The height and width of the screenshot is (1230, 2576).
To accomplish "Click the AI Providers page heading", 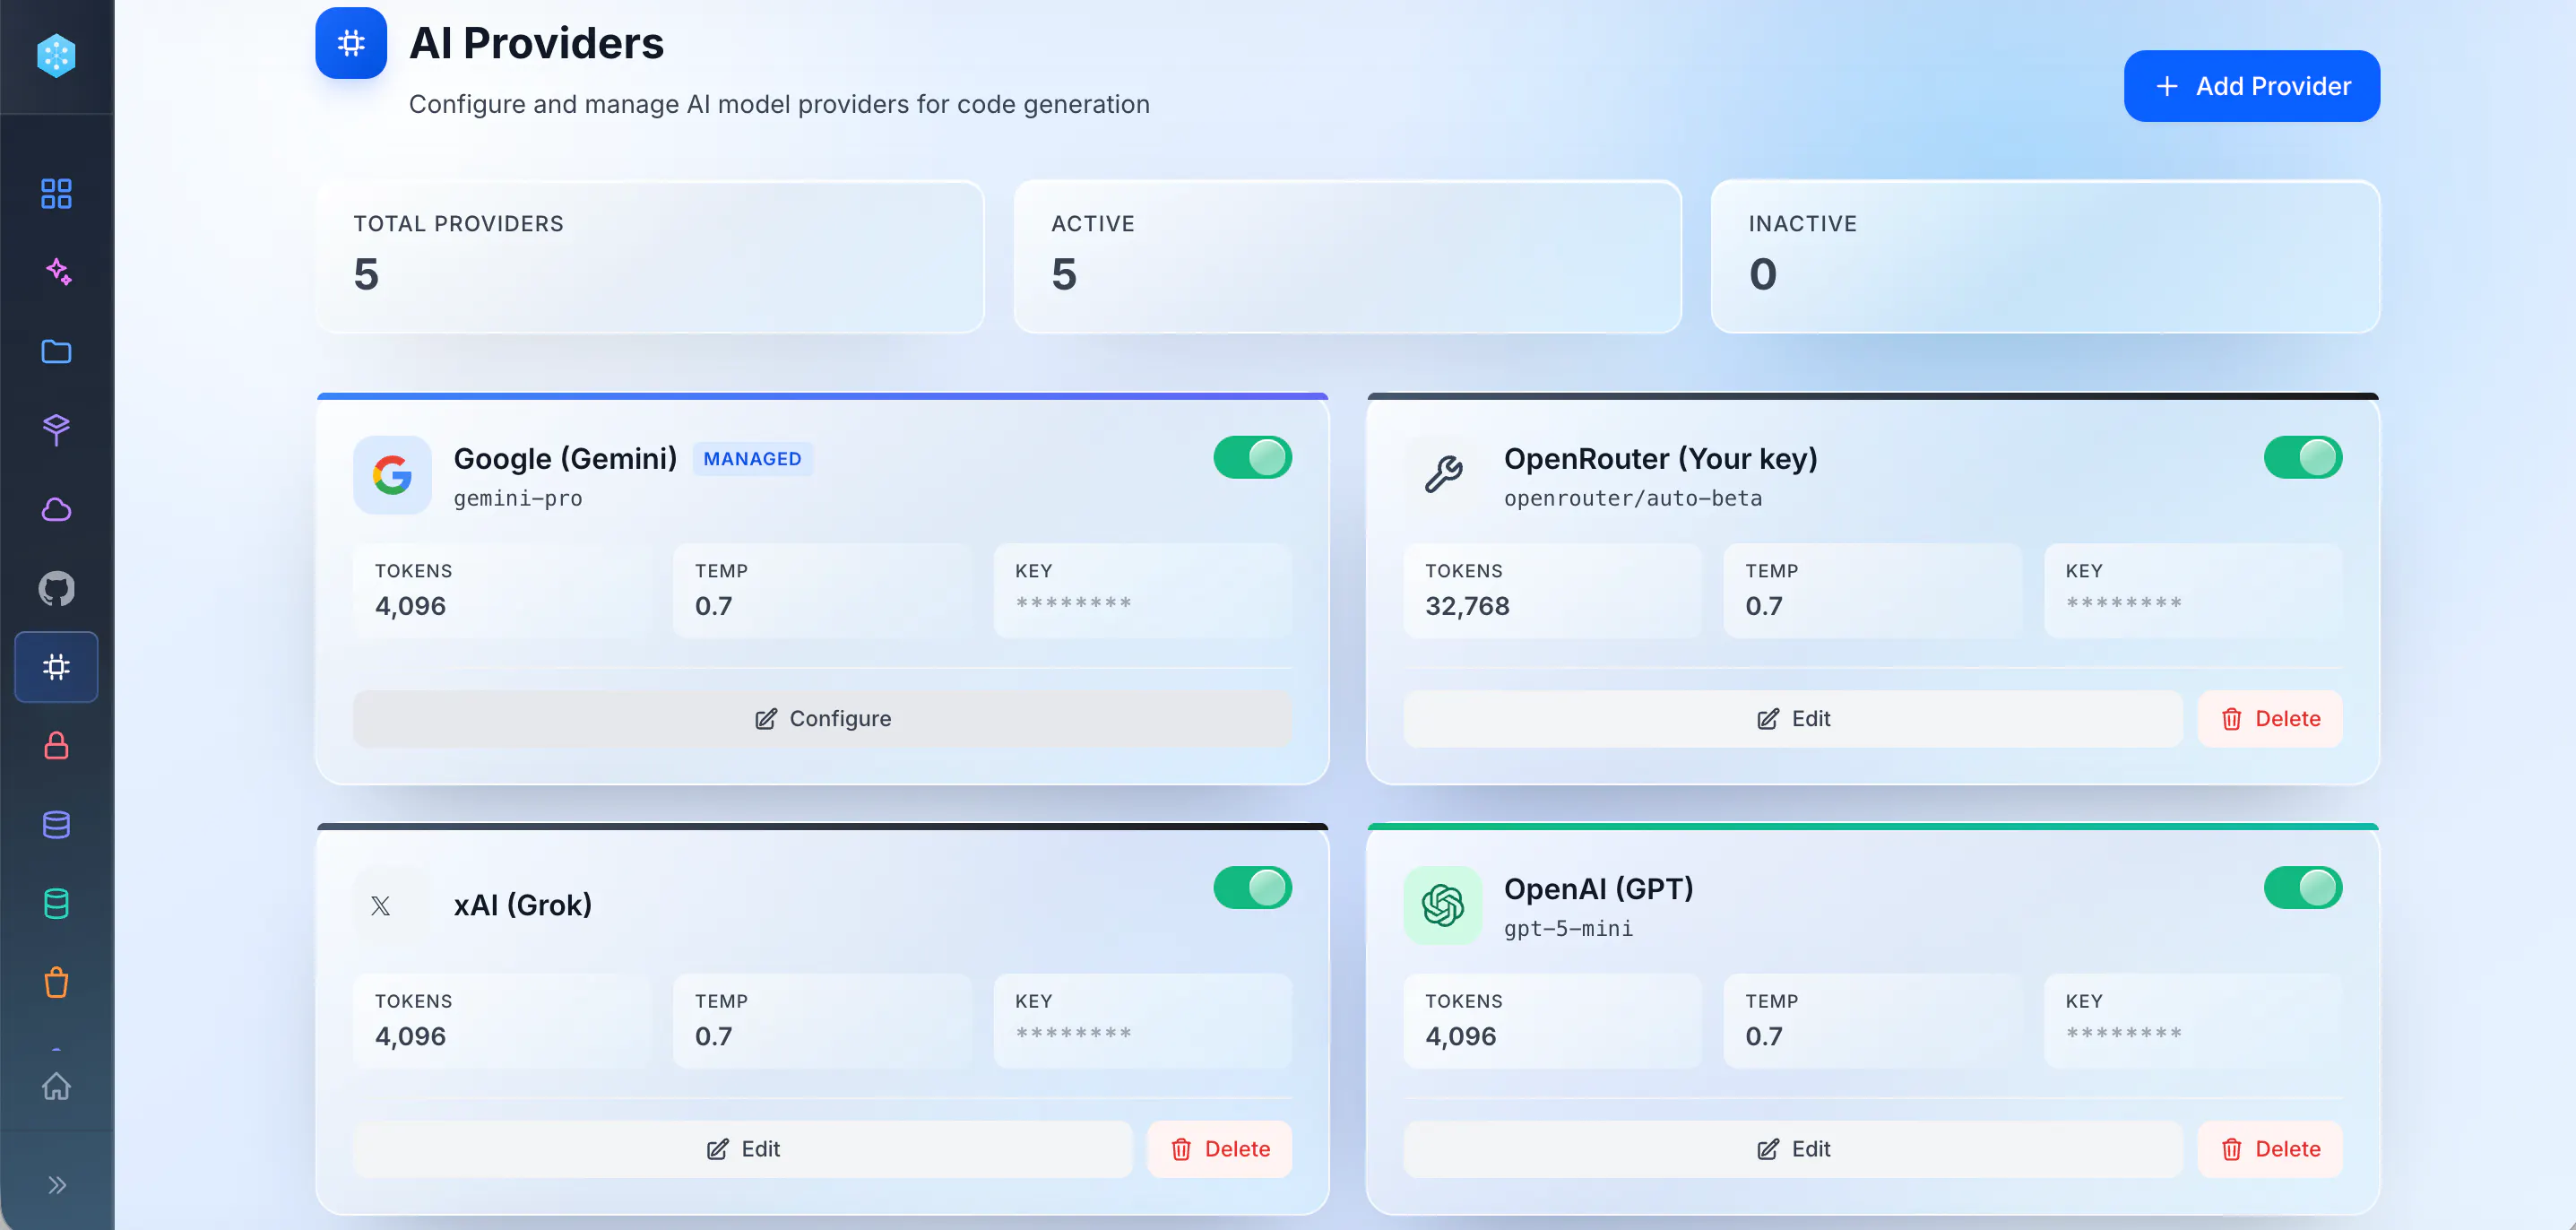I will (537, 43).
